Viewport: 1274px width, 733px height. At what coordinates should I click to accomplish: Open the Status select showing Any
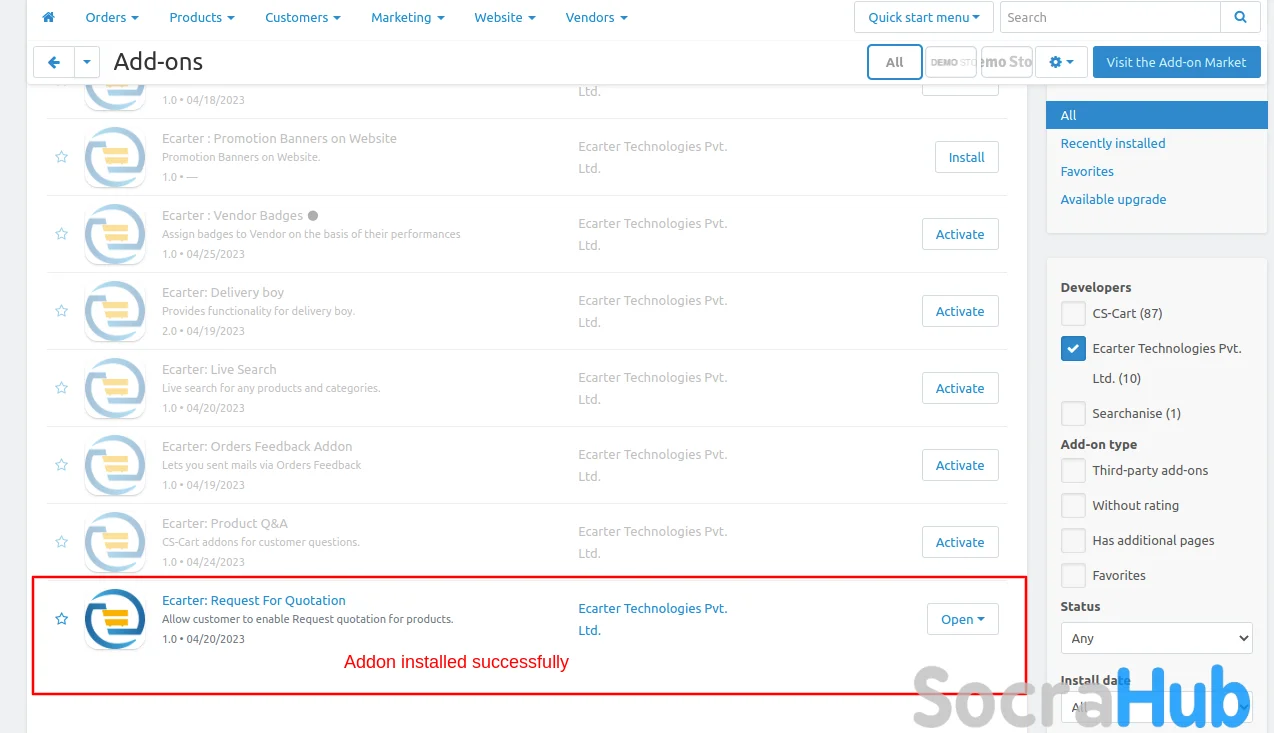[x=1156, y=638]
